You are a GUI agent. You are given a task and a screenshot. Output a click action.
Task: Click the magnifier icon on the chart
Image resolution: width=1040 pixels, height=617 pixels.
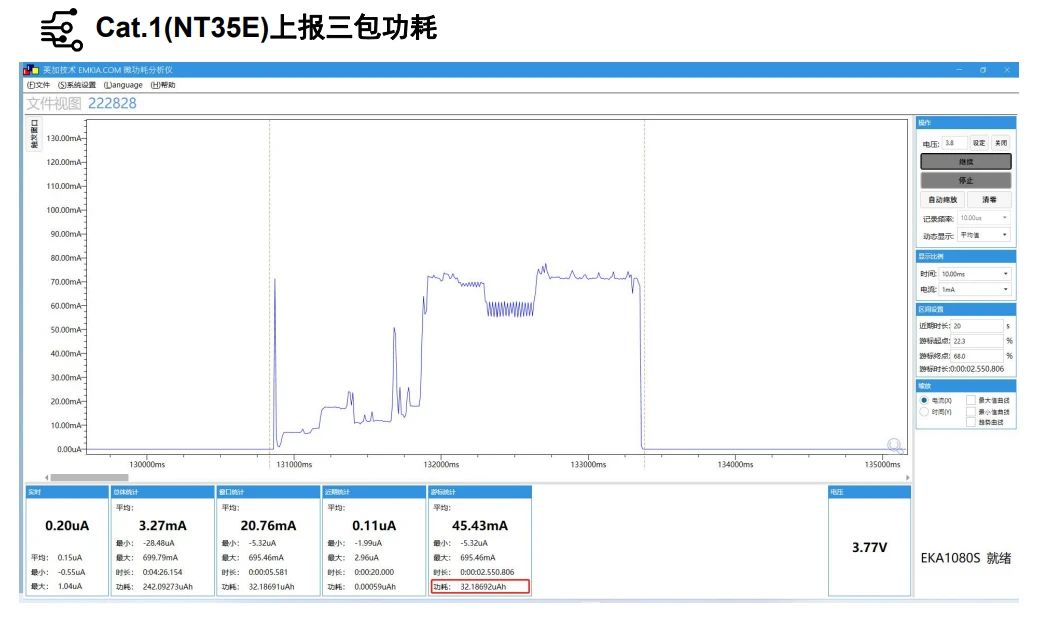point(895,446)
